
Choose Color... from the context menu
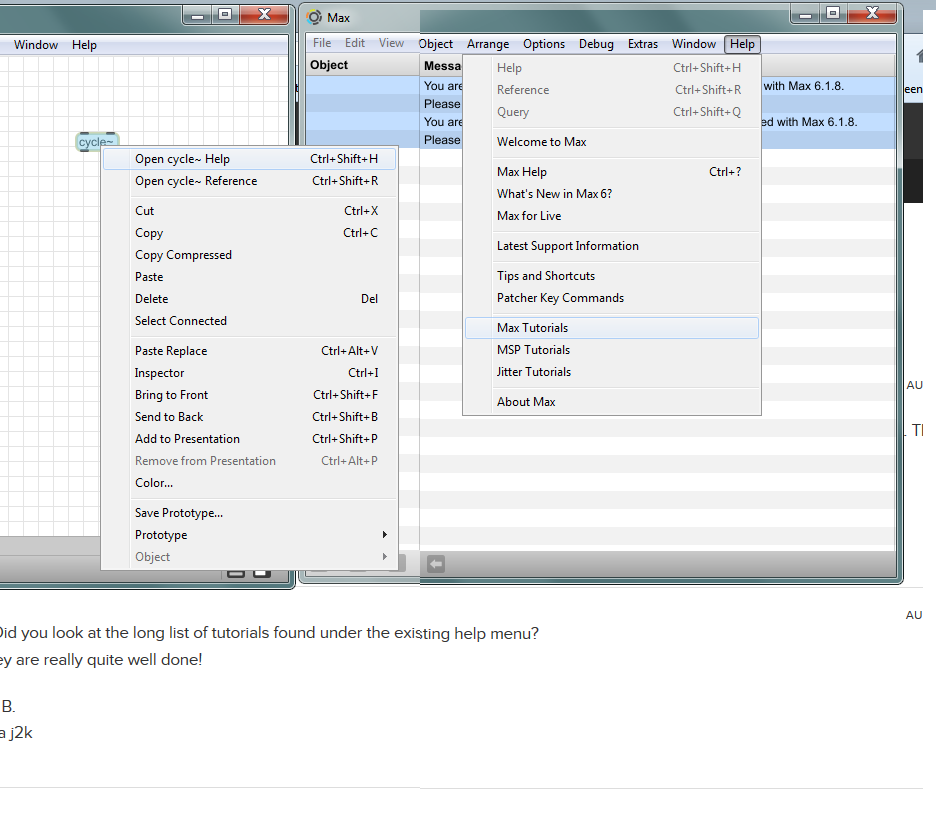click(x=154, y=483)
